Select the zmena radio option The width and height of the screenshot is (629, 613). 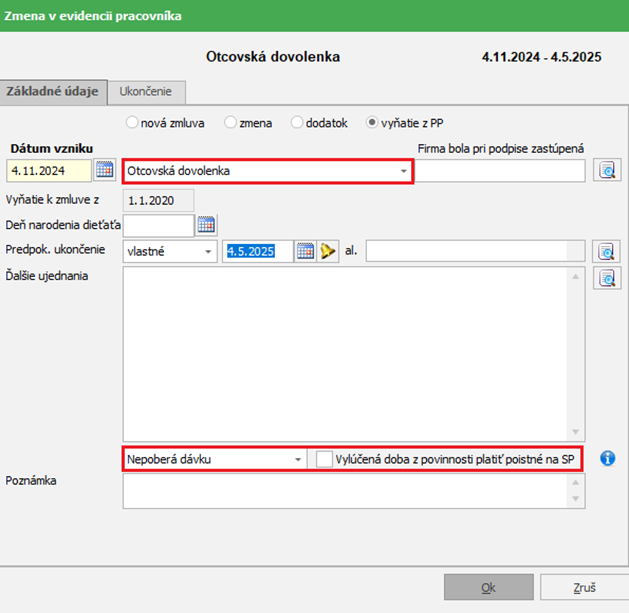tap(230, 122)
